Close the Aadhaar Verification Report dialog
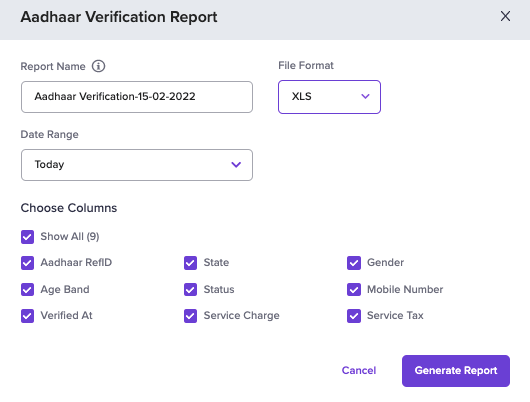The width and height of the screenshot is (530, 402). click(x=505, y=16)
